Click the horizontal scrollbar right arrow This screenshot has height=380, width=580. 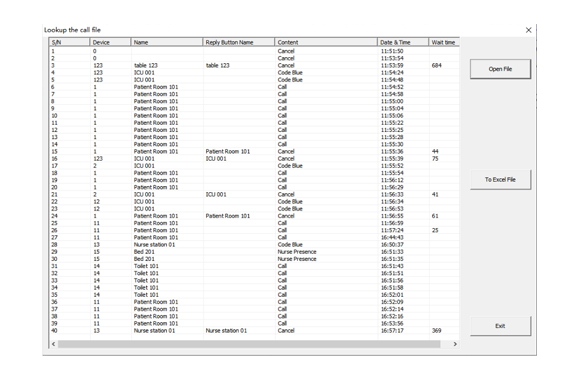point(455,344)
